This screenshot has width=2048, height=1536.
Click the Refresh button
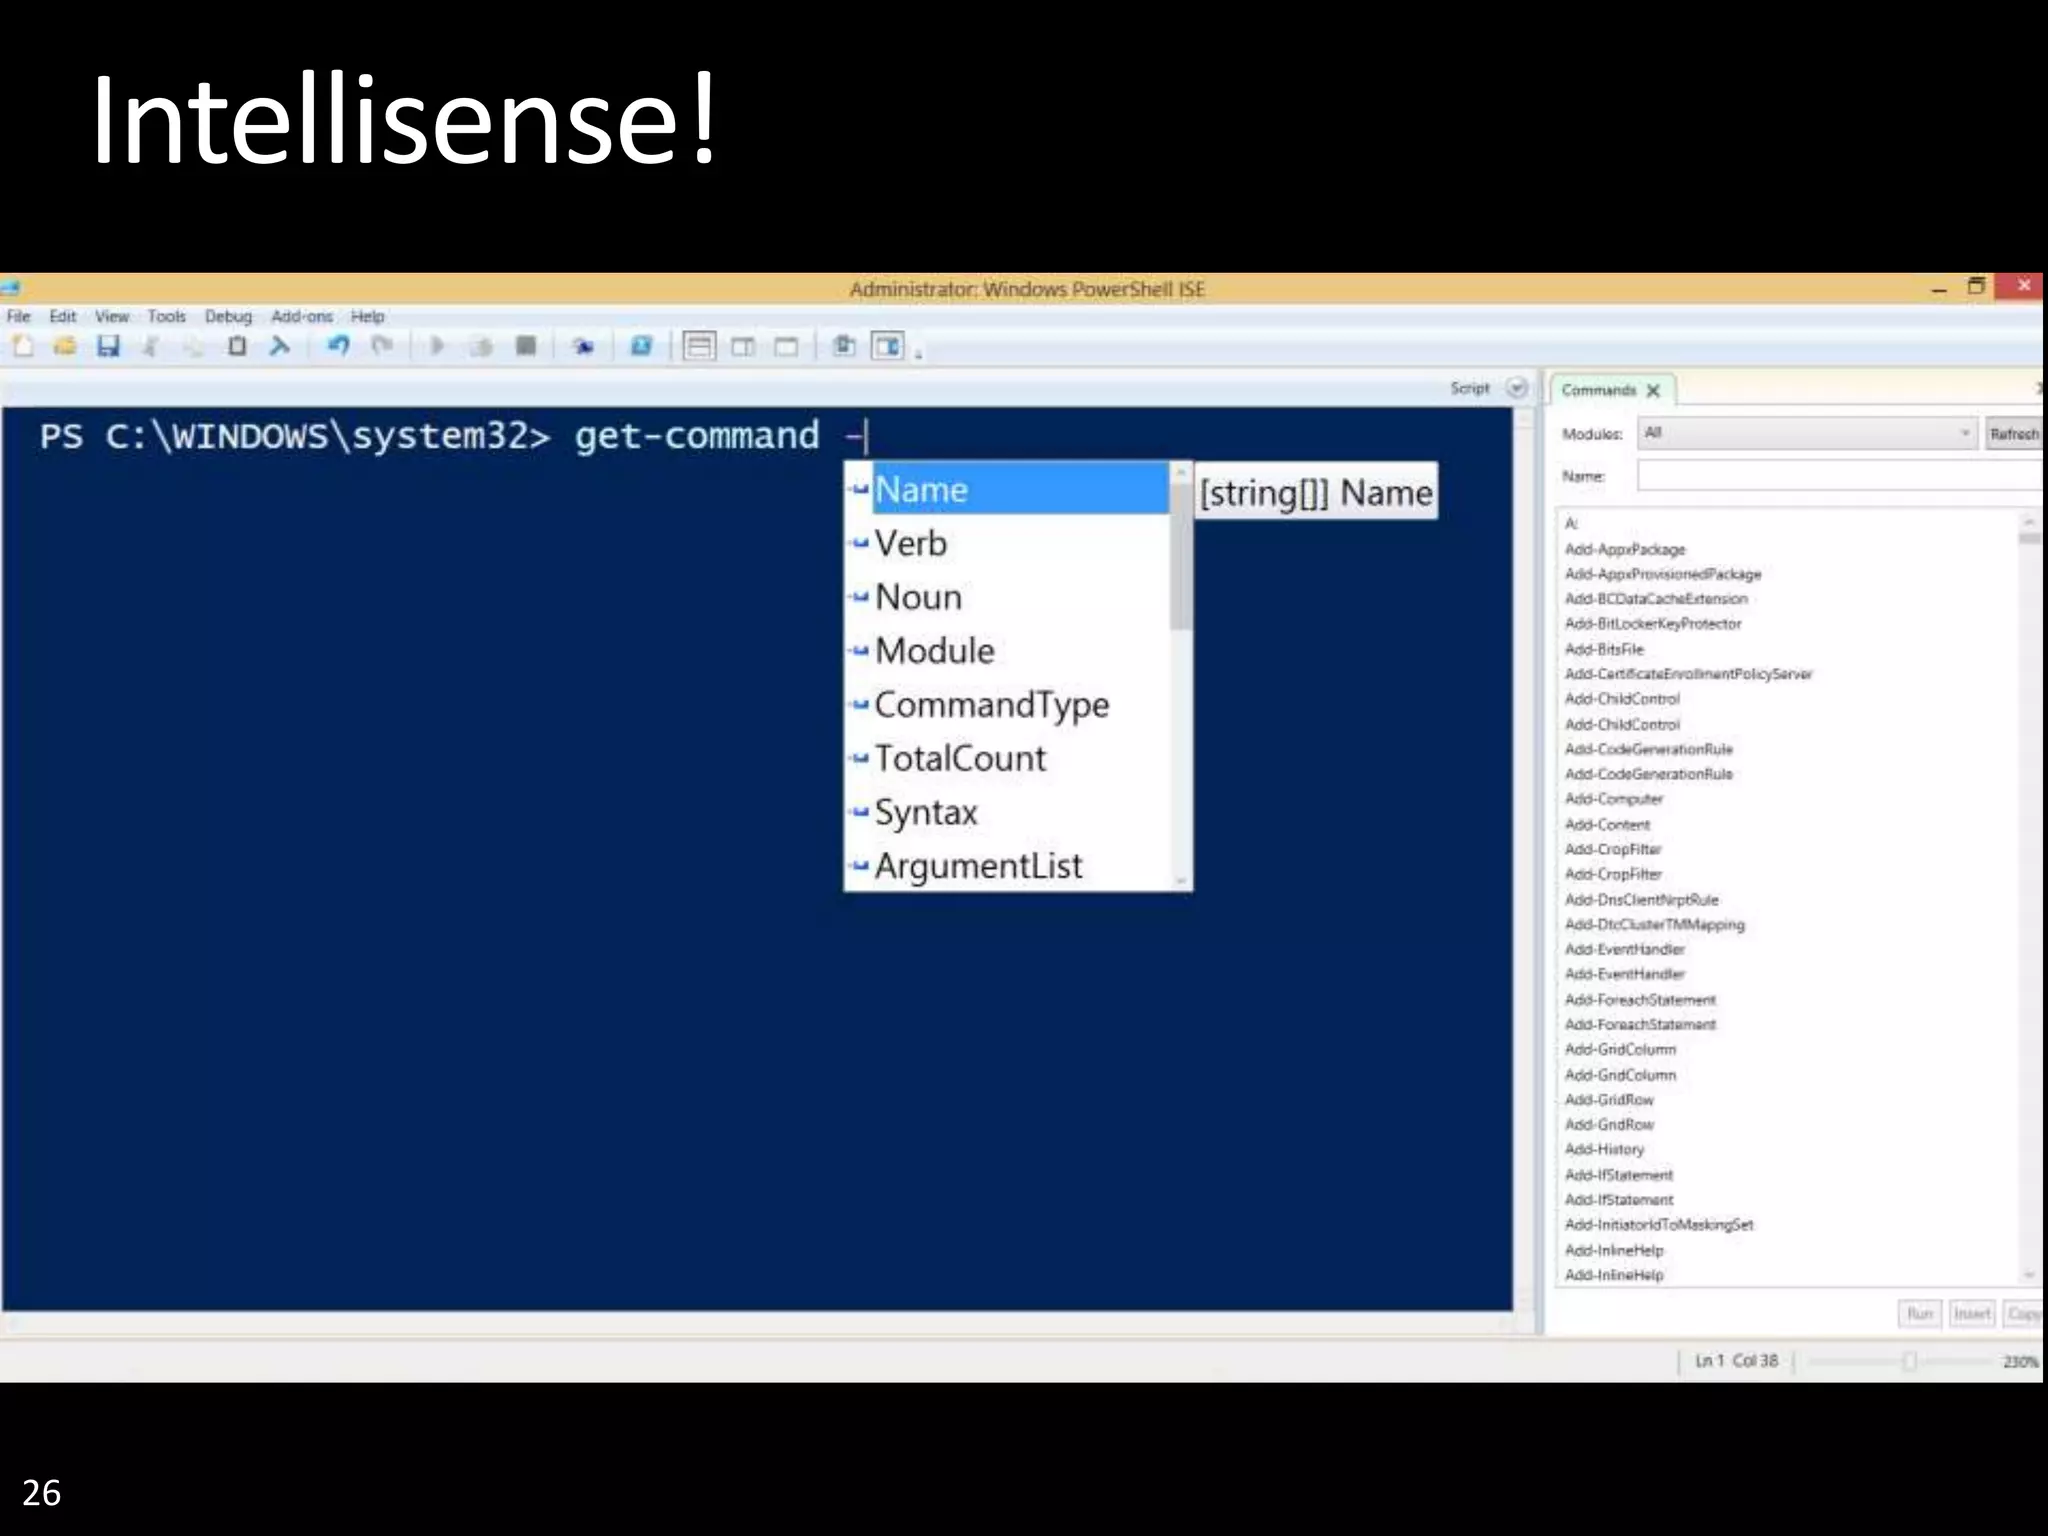point(2014,434)
